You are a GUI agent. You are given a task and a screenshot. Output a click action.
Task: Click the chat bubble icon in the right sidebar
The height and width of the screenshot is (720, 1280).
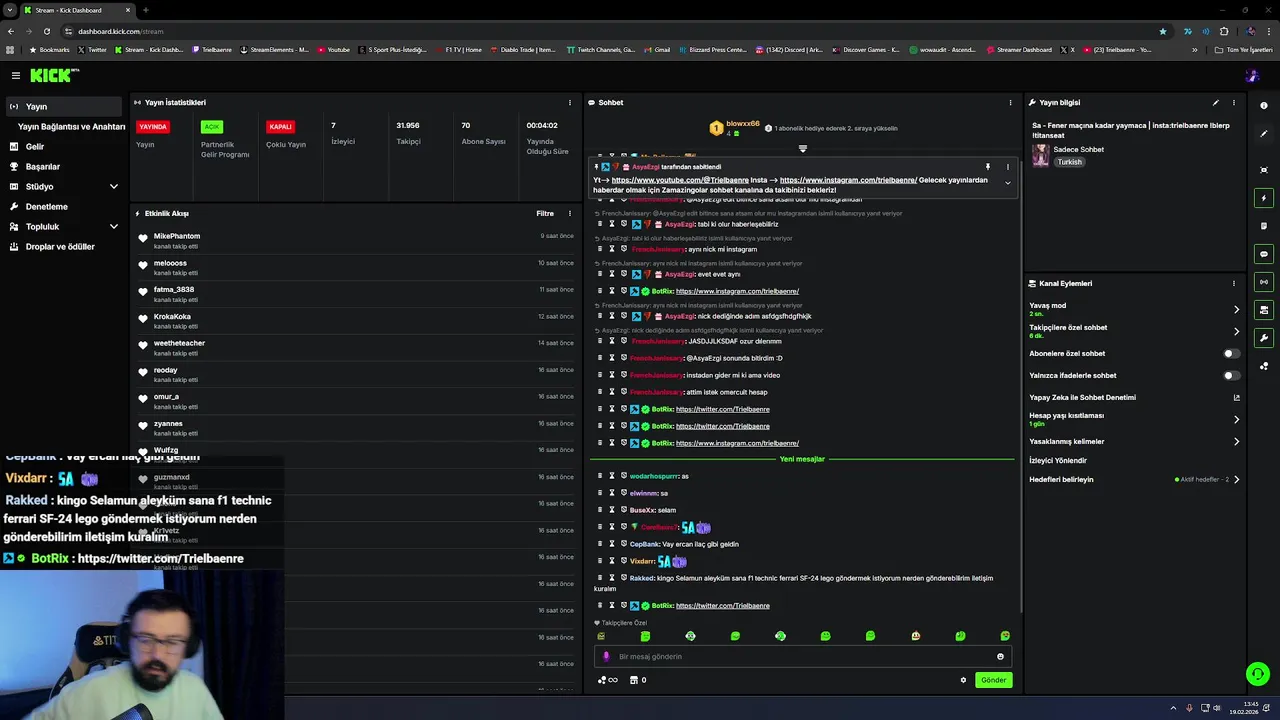pos(1264,254)
